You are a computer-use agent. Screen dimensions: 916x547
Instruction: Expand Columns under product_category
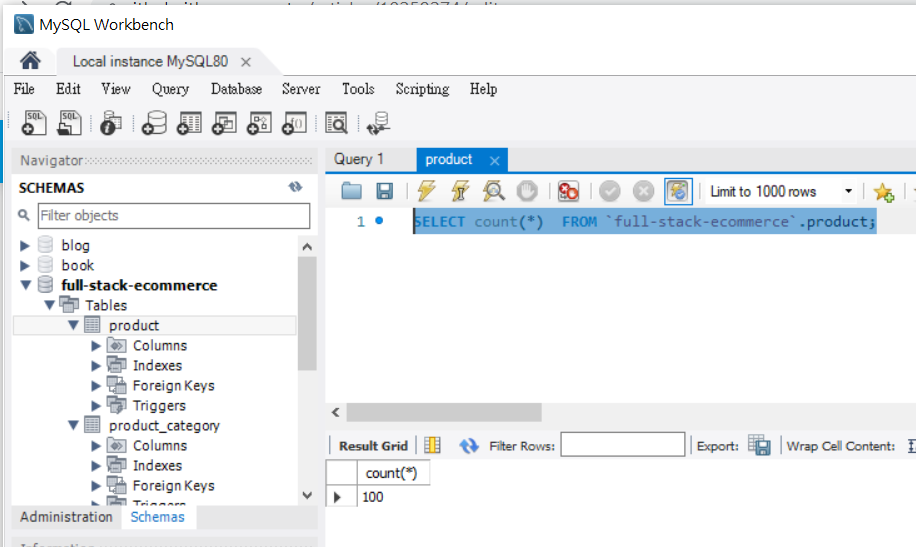[96, 445]
